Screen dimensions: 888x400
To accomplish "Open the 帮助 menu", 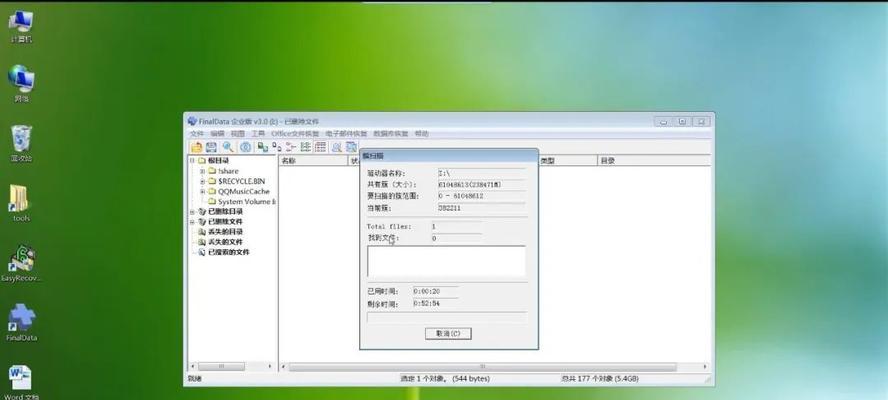I will (x=421, y=134).
